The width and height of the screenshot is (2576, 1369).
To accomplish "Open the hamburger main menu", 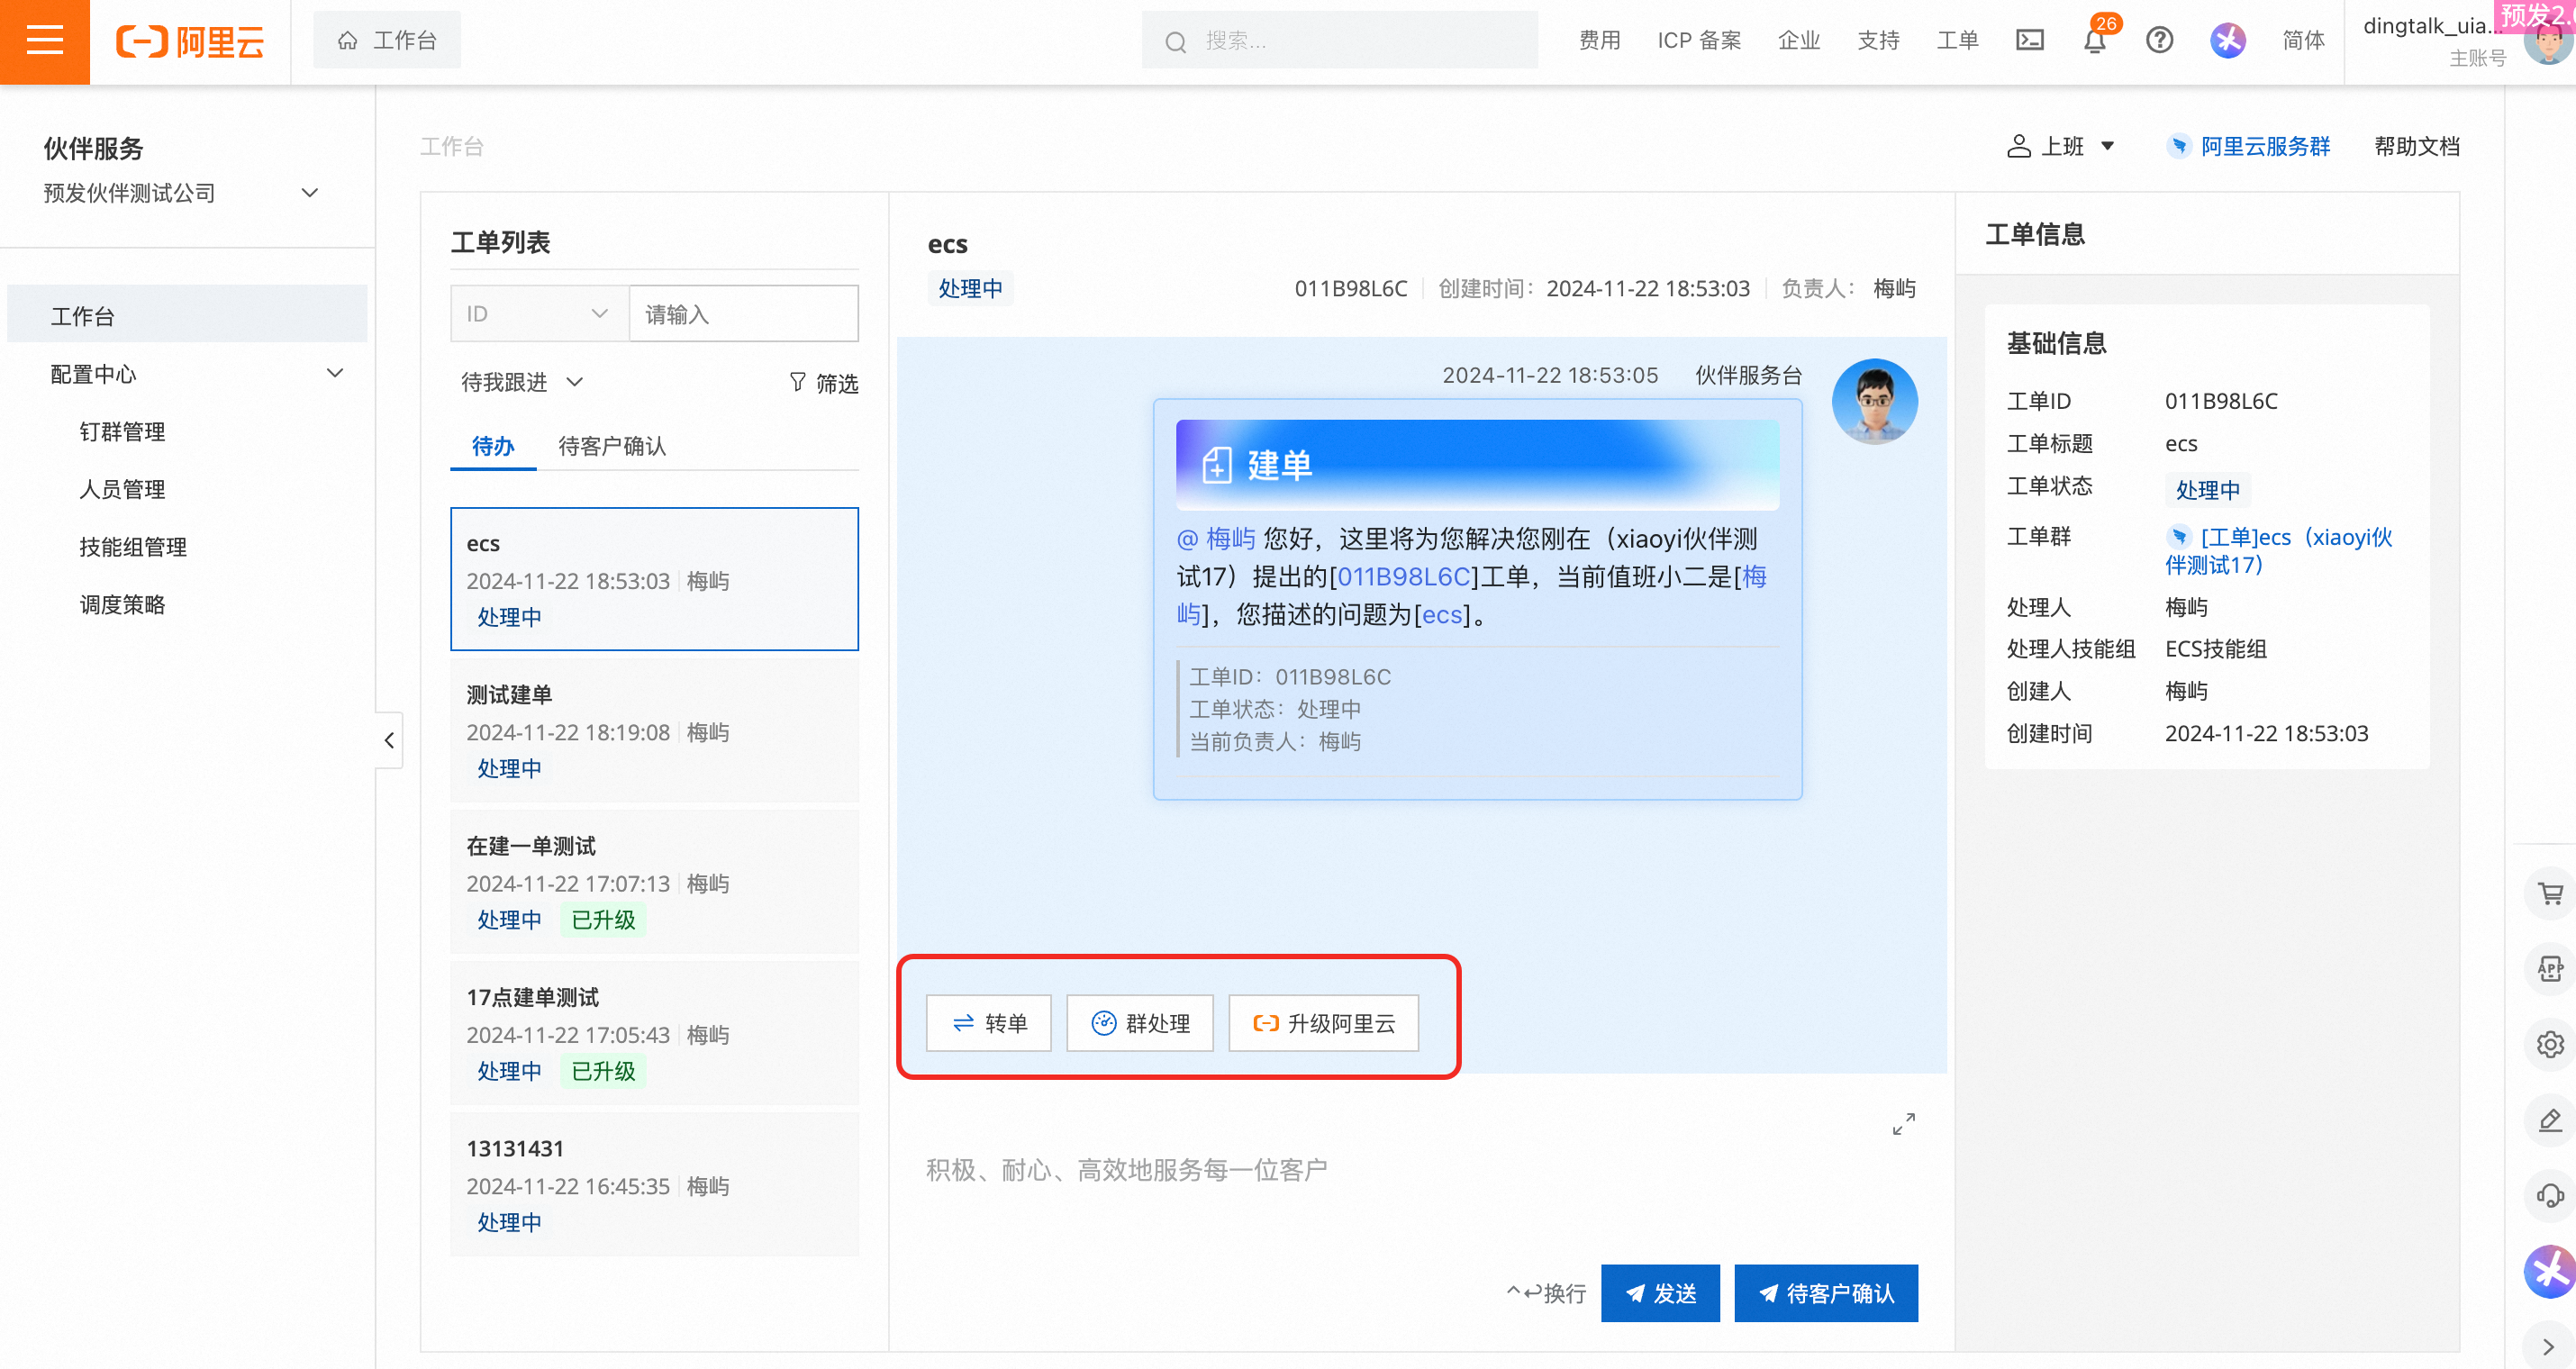I will click(x=45, y=41).
